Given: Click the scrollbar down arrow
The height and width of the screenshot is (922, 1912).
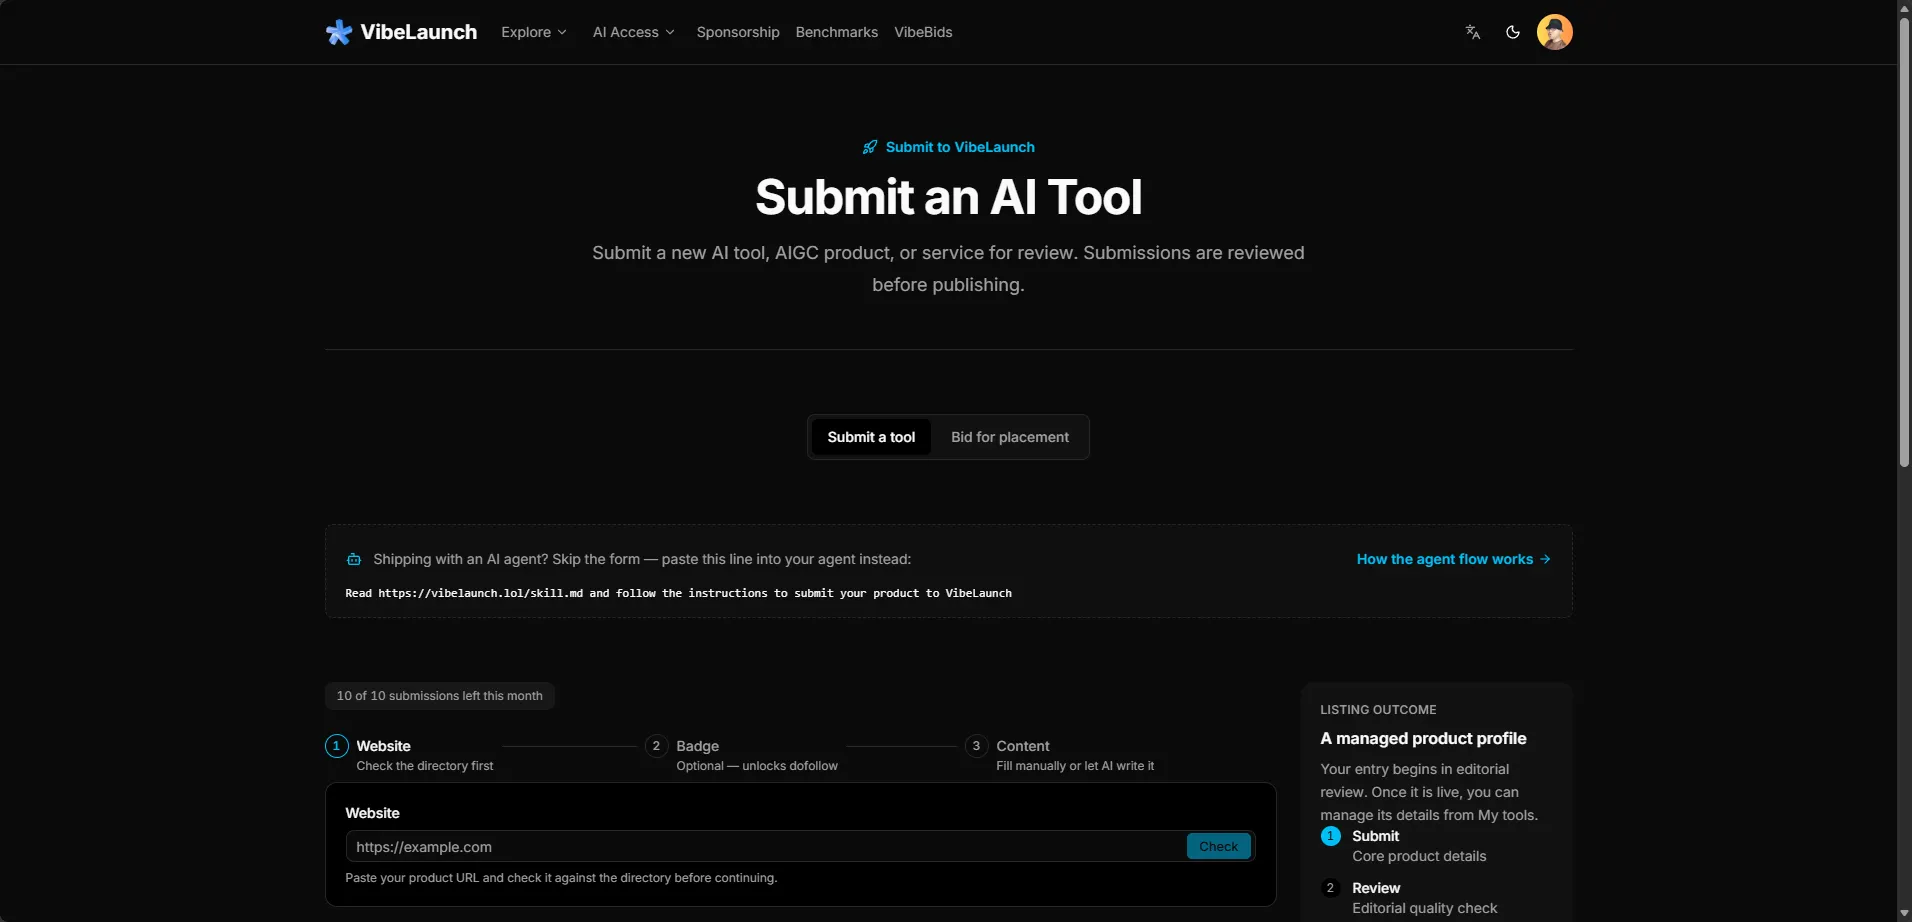Looking at the screenshot, I should pos(1904,913).
